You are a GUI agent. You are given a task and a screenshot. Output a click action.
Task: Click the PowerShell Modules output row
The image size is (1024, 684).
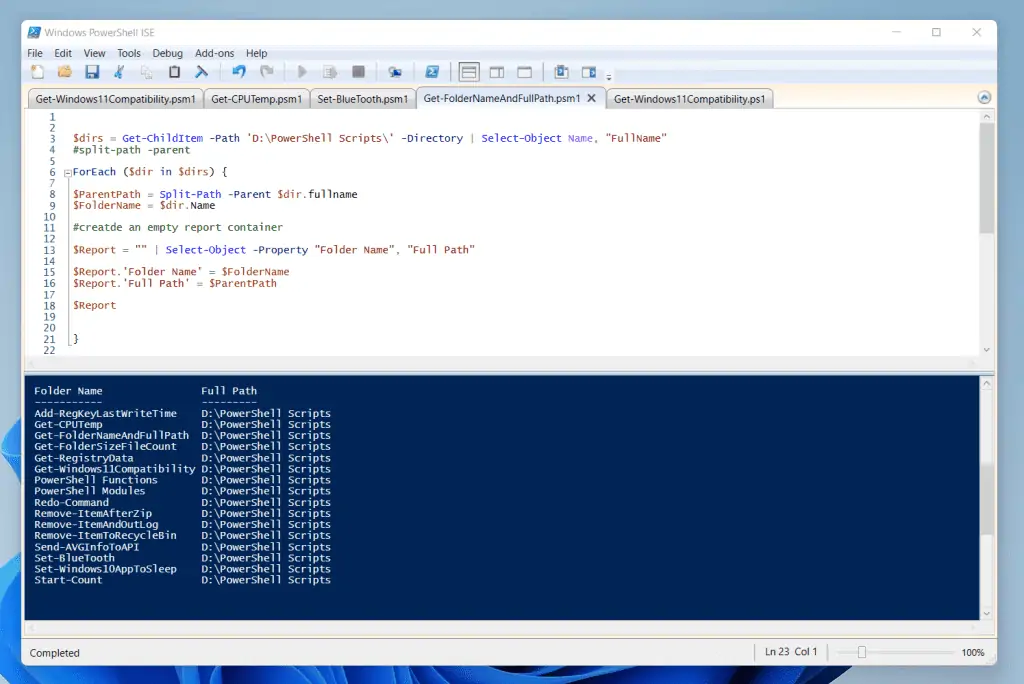182,491
